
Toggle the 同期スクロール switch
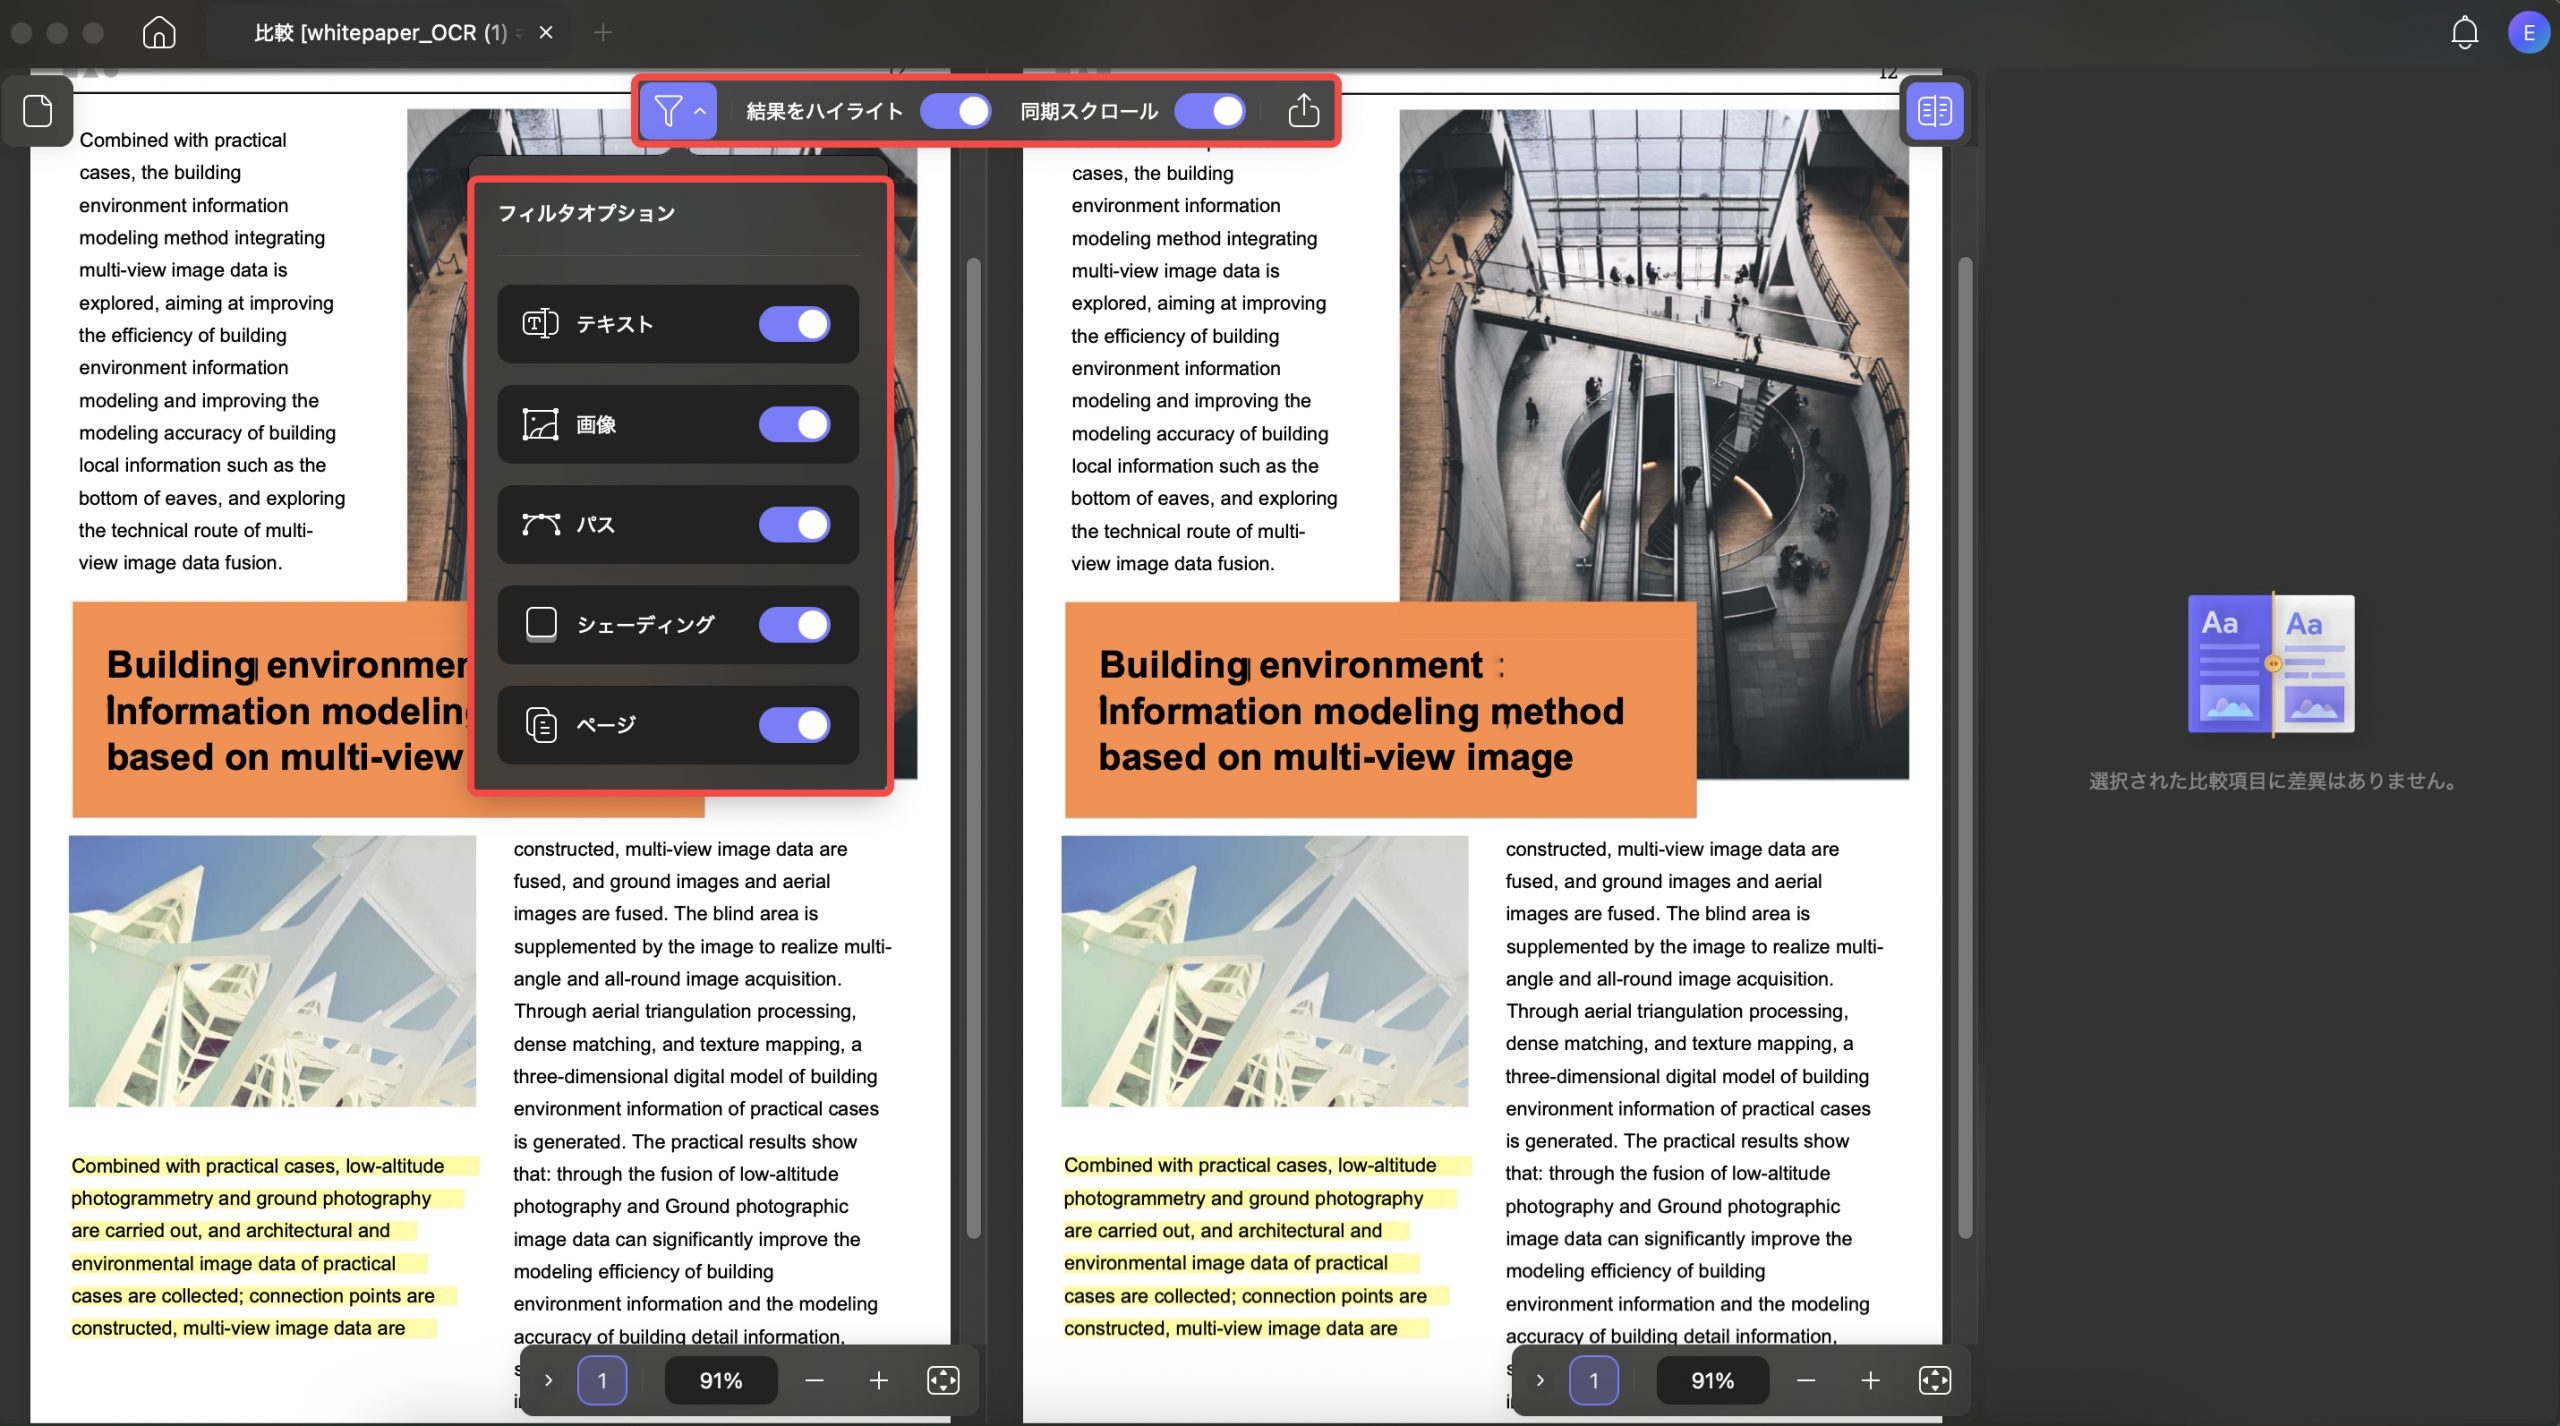[x=1210, y=111]
